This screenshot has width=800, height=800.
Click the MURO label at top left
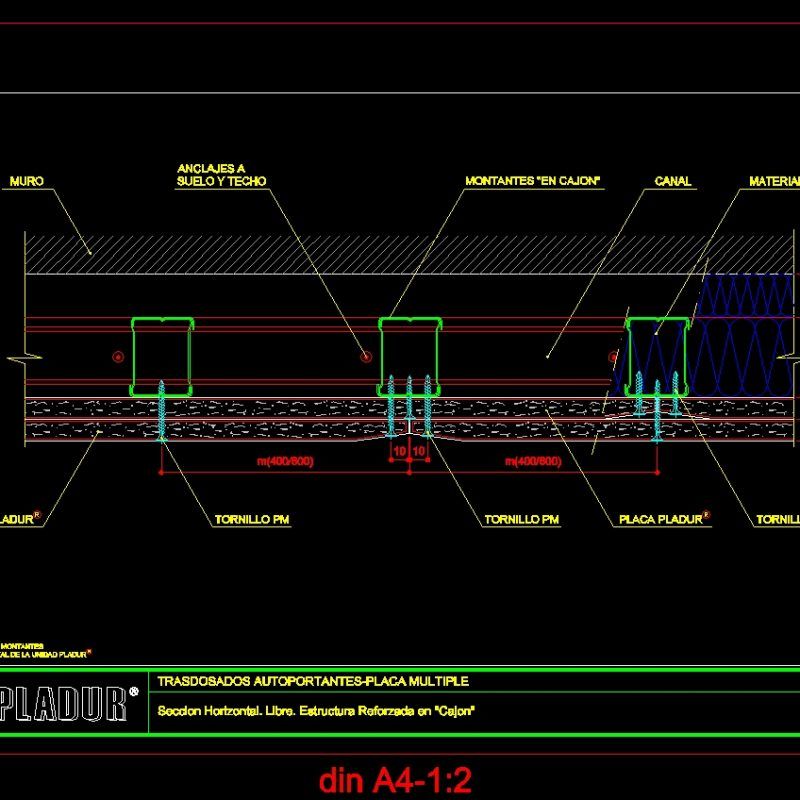click(x=26, y=182)
